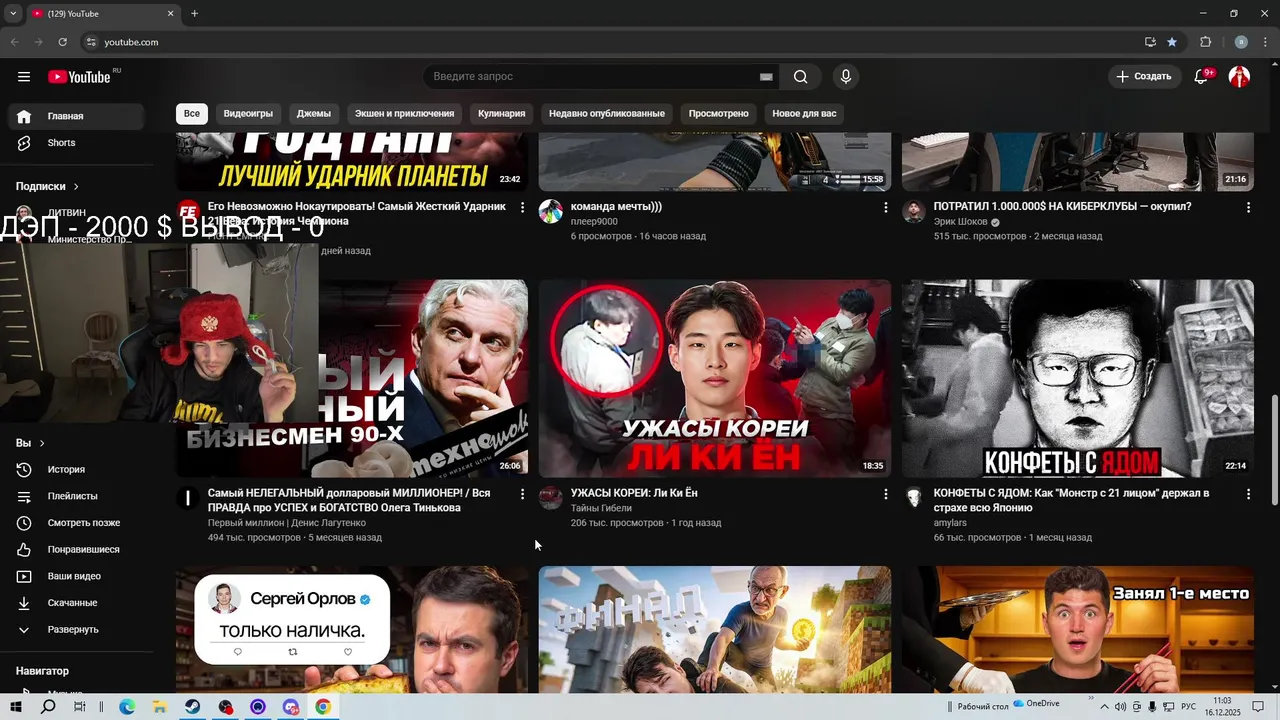Image resolution: width=1280 pixels, height=720 pixels.
Task: Close the (129) YouTube tab
Action: point(170,13)
